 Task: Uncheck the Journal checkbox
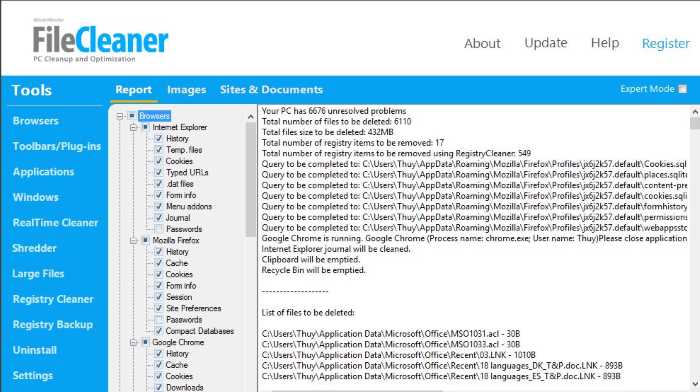tap(158, 218)
